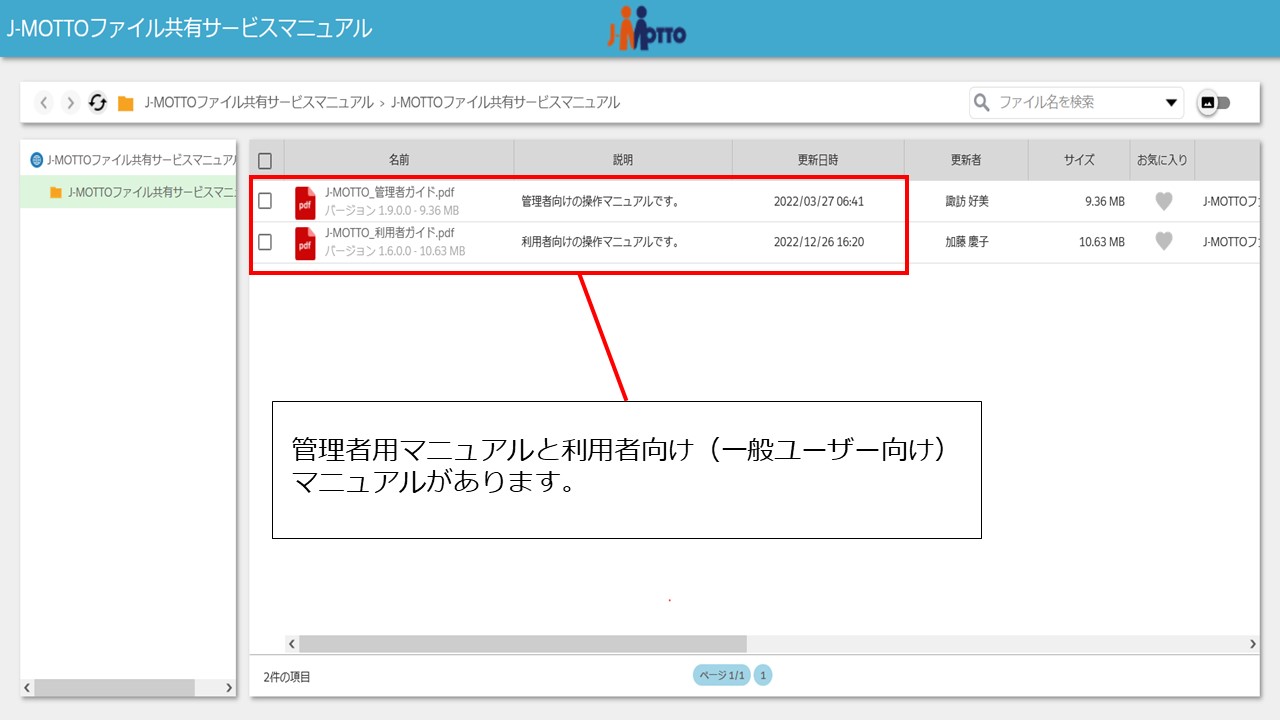This screenshot has height=720, width=1280.
Task: Click the updater name 諏訪 好美
Action: (967, 201)
